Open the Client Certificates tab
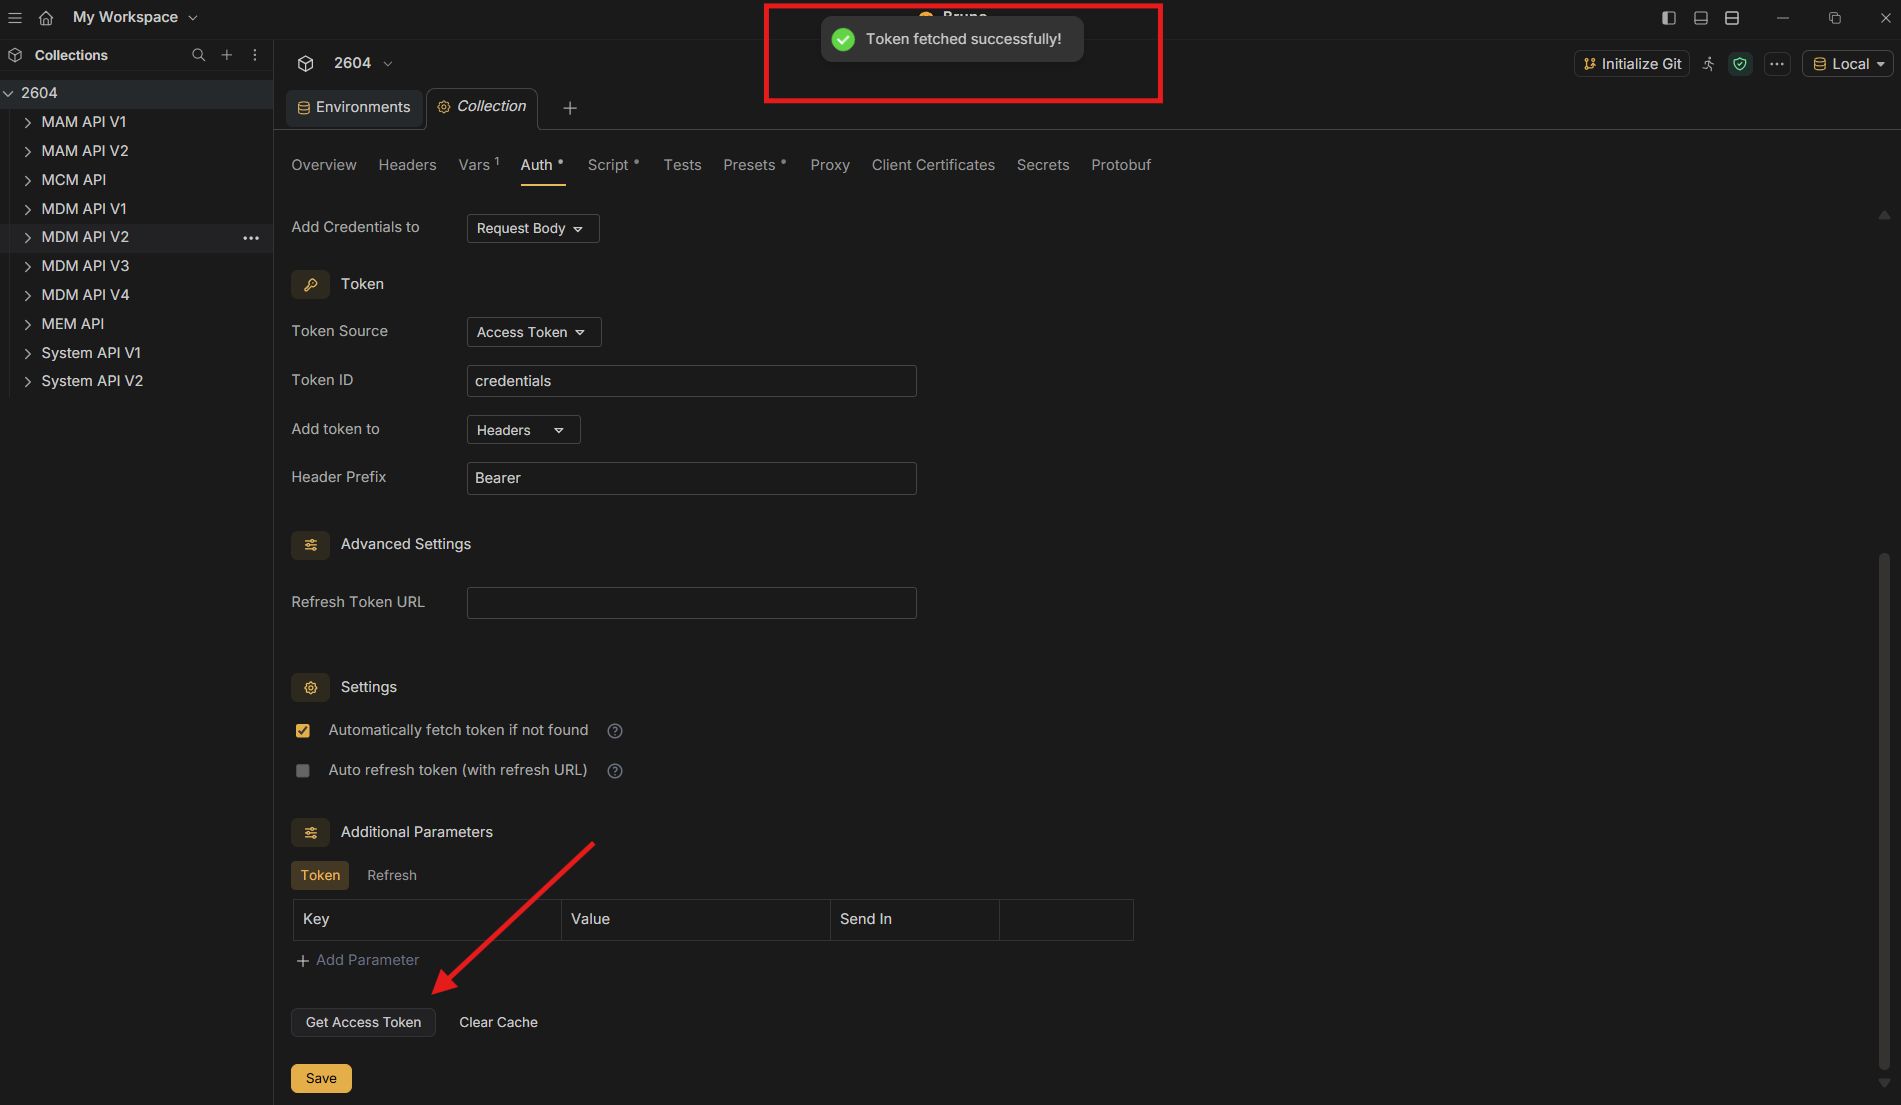This screenshot has width=1901, height=1105. click(933, 165)
